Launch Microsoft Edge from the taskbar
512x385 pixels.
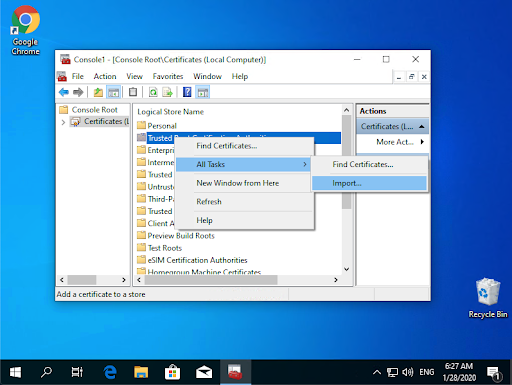pyautogui.click(x=110, y=372)
